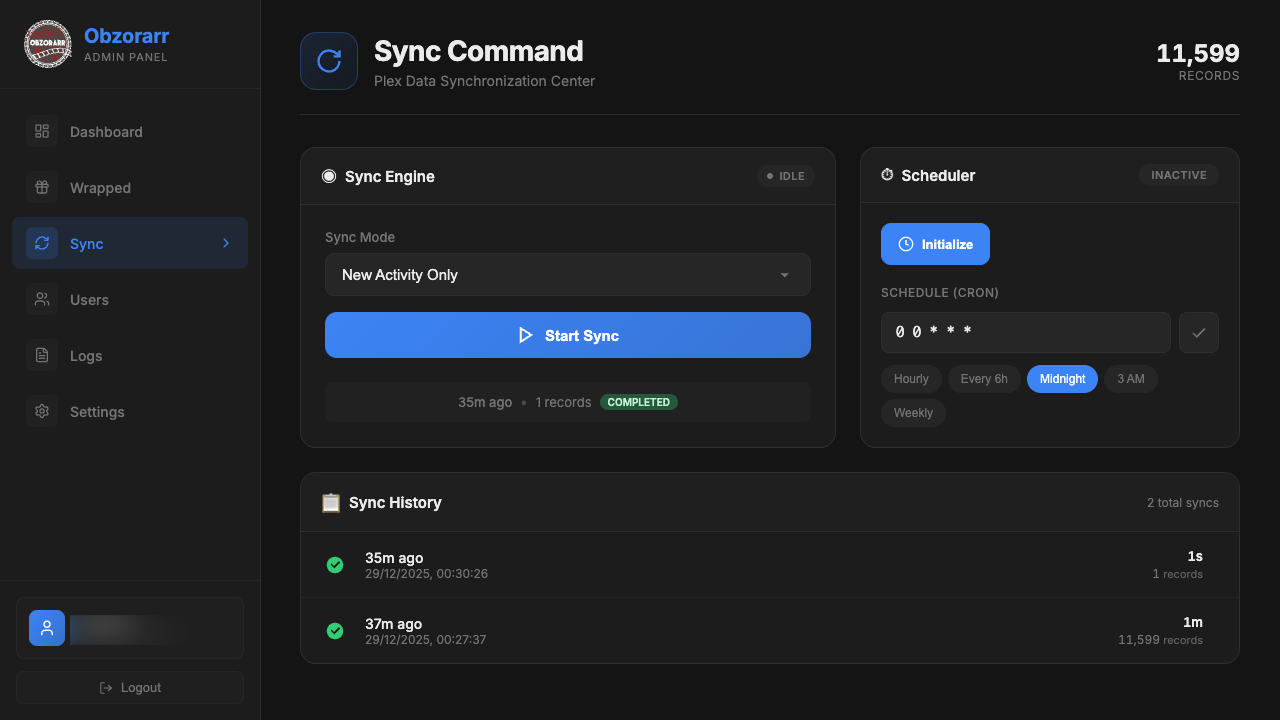The width and height of the screenshot is (1280, 720).
Task: Click the 1s duration value
Action: [1195, 556]
